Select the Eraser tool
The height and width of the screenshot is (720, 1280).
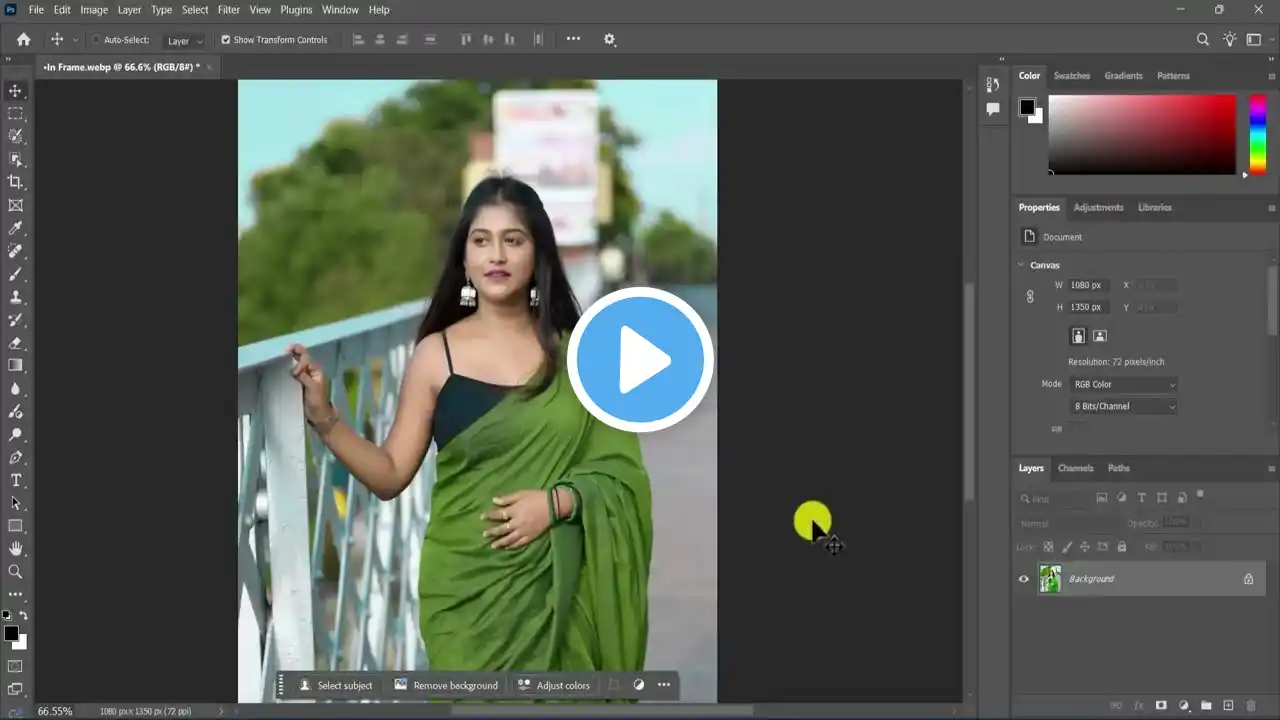tap(15, 343)
